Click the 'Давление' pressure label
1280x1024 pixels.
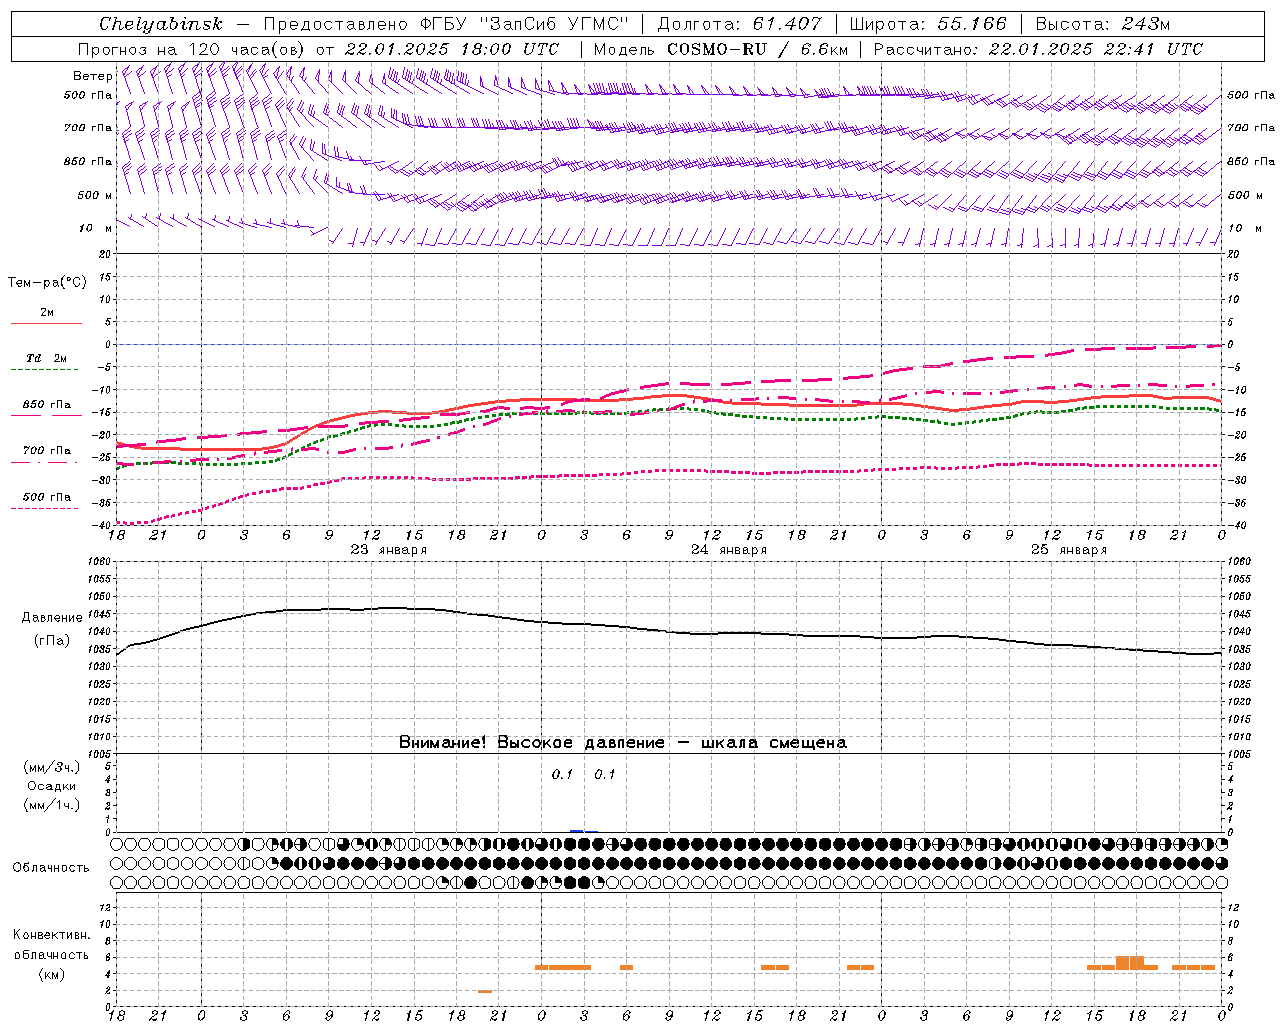pyautogui.click(x=52, y=617)
